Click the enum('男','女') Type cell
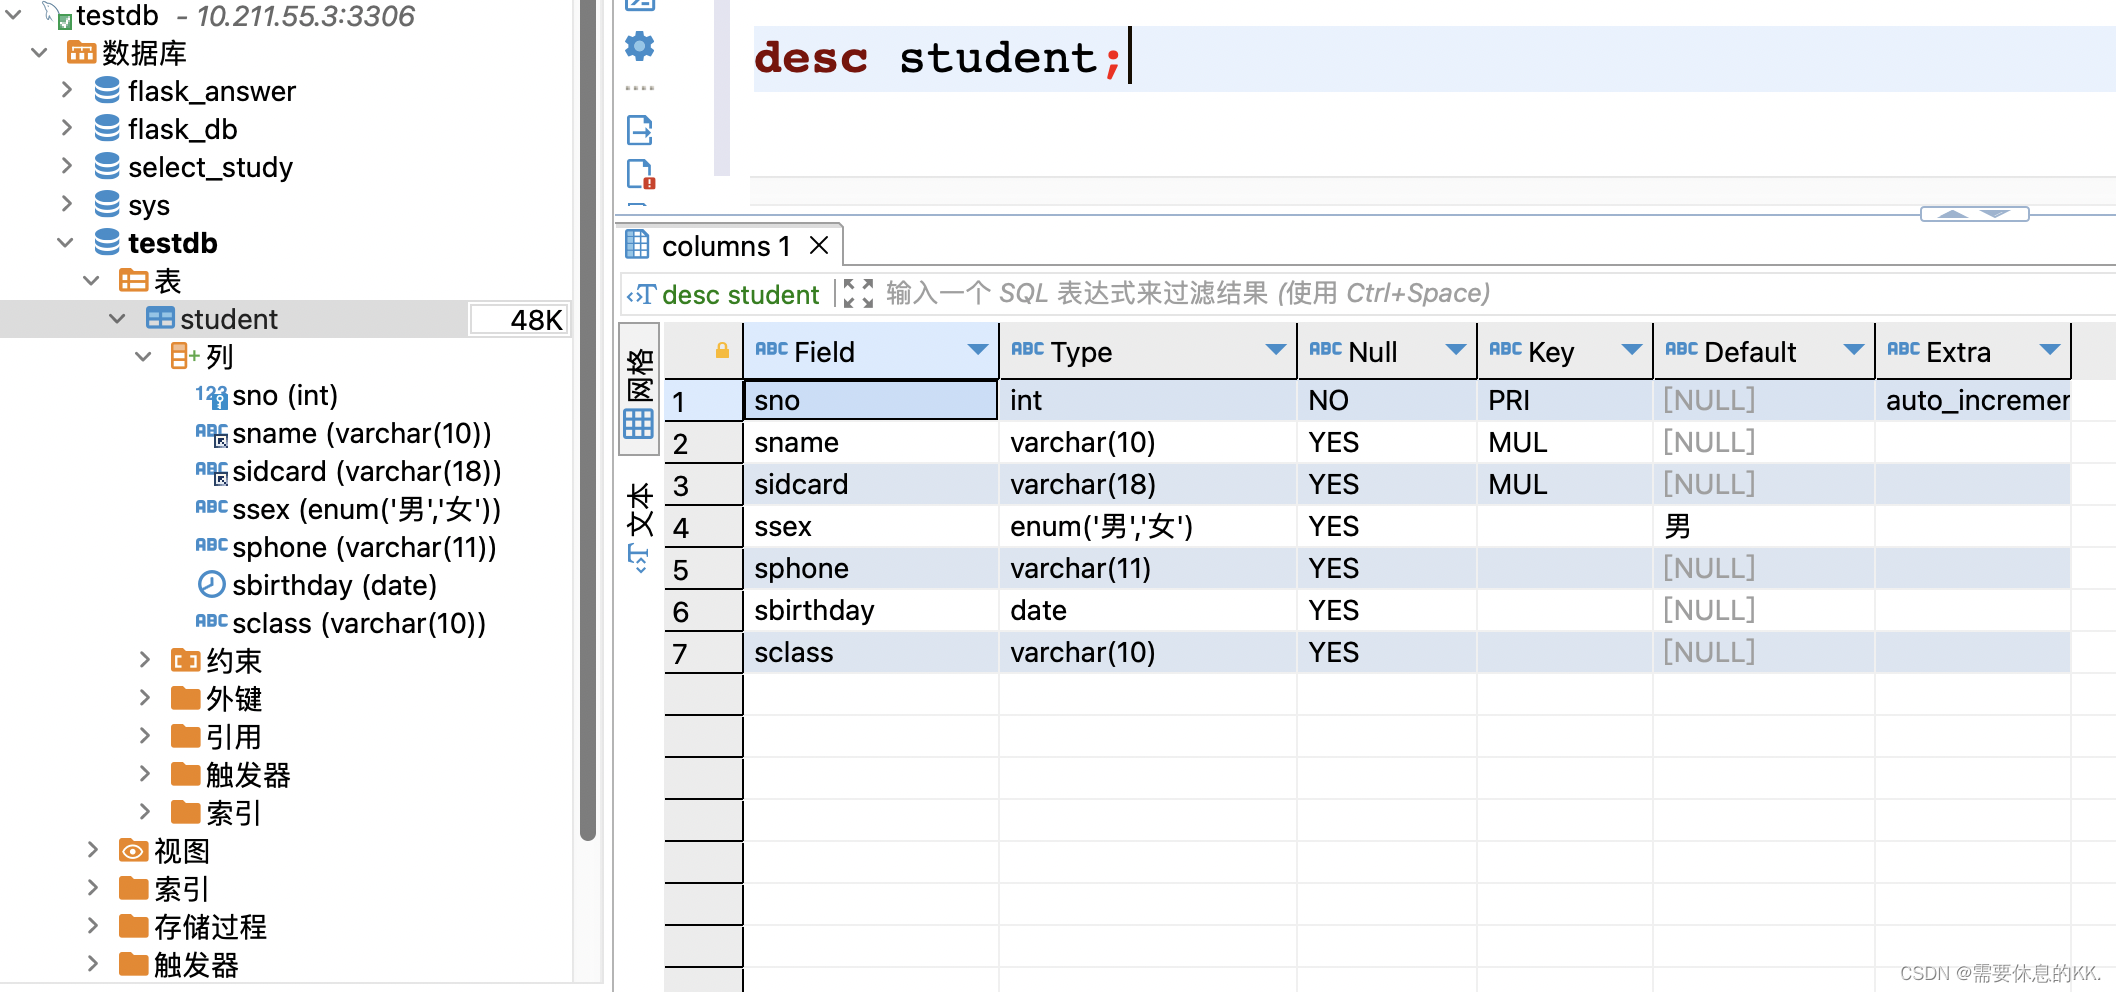 click(1147, 526)
